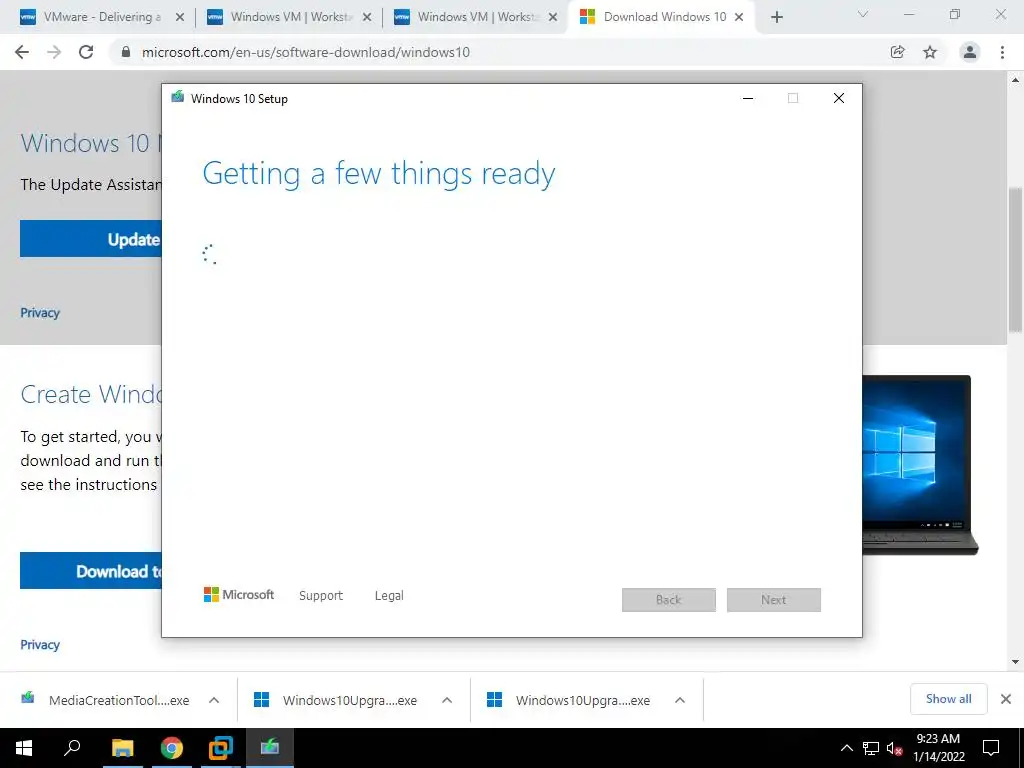Open the clock showing 9:23 AM
Image resolution: width=1024 pixels, height=768 pixels.
(938, 748)
